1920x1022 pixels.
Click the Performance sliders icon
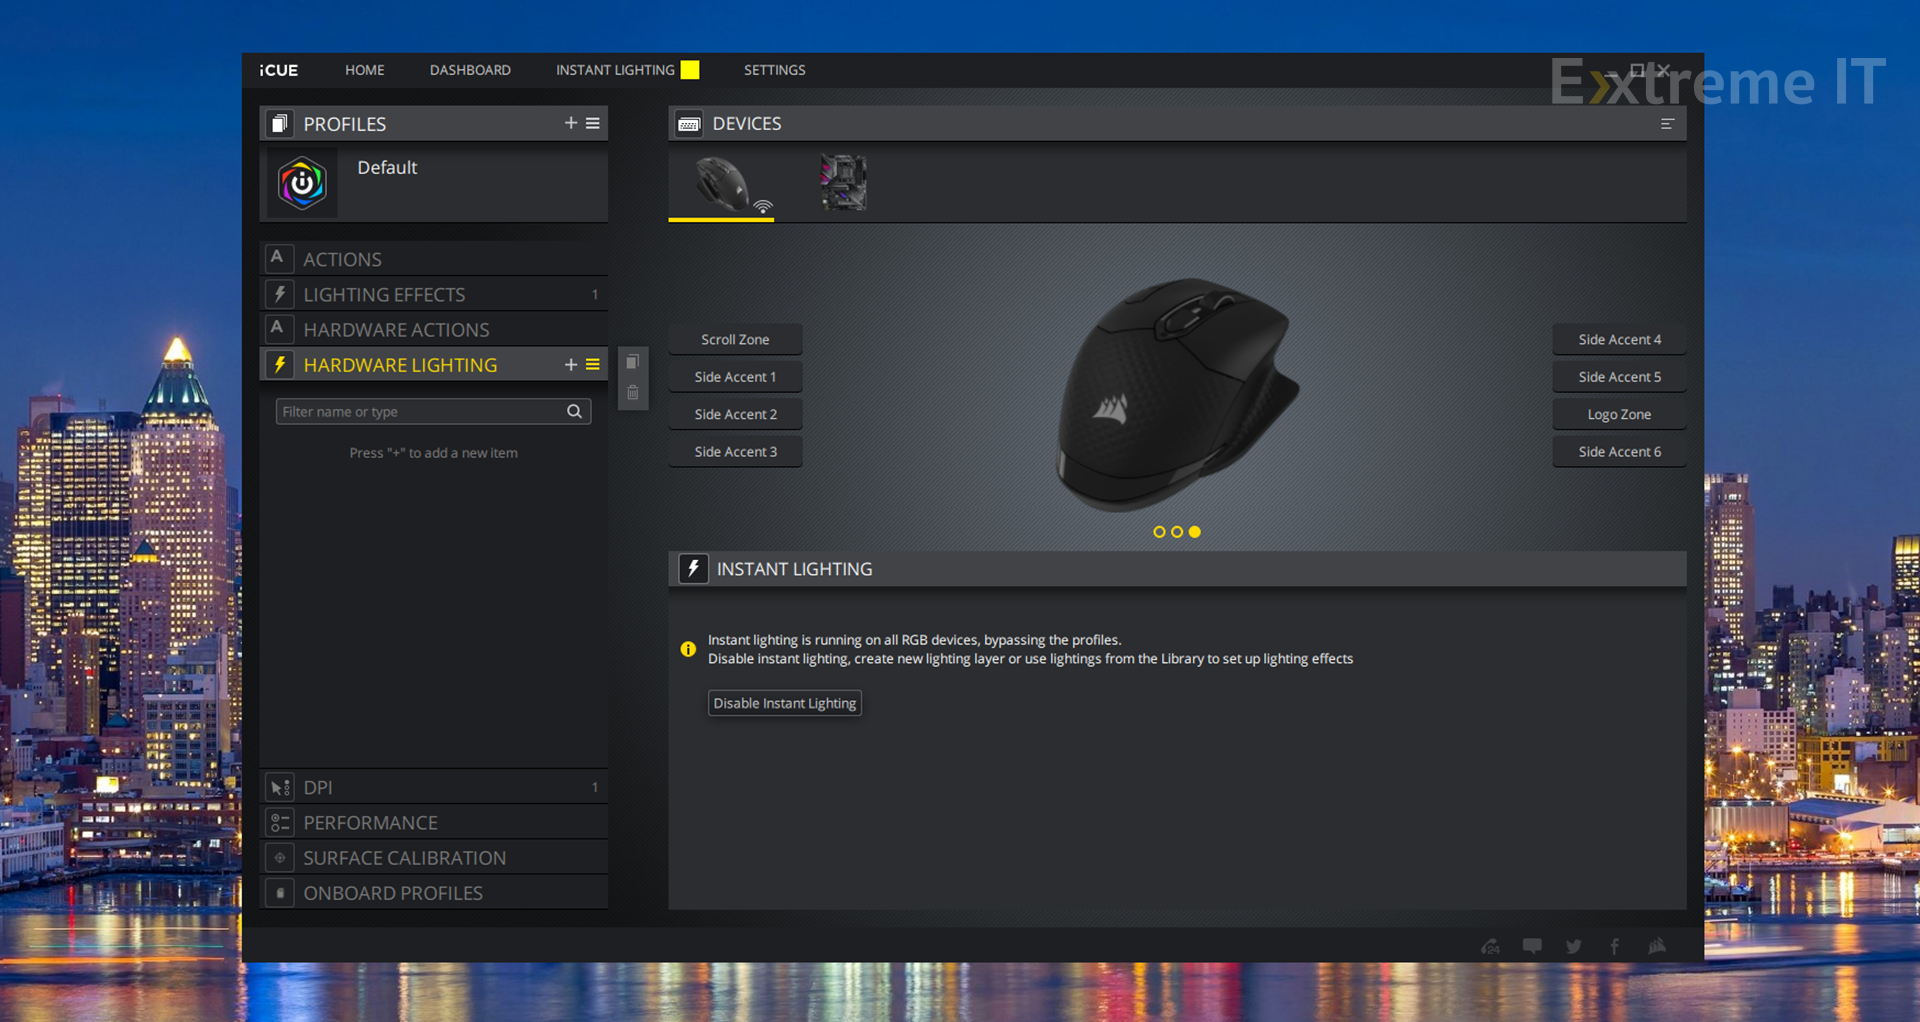coord(279,822)
